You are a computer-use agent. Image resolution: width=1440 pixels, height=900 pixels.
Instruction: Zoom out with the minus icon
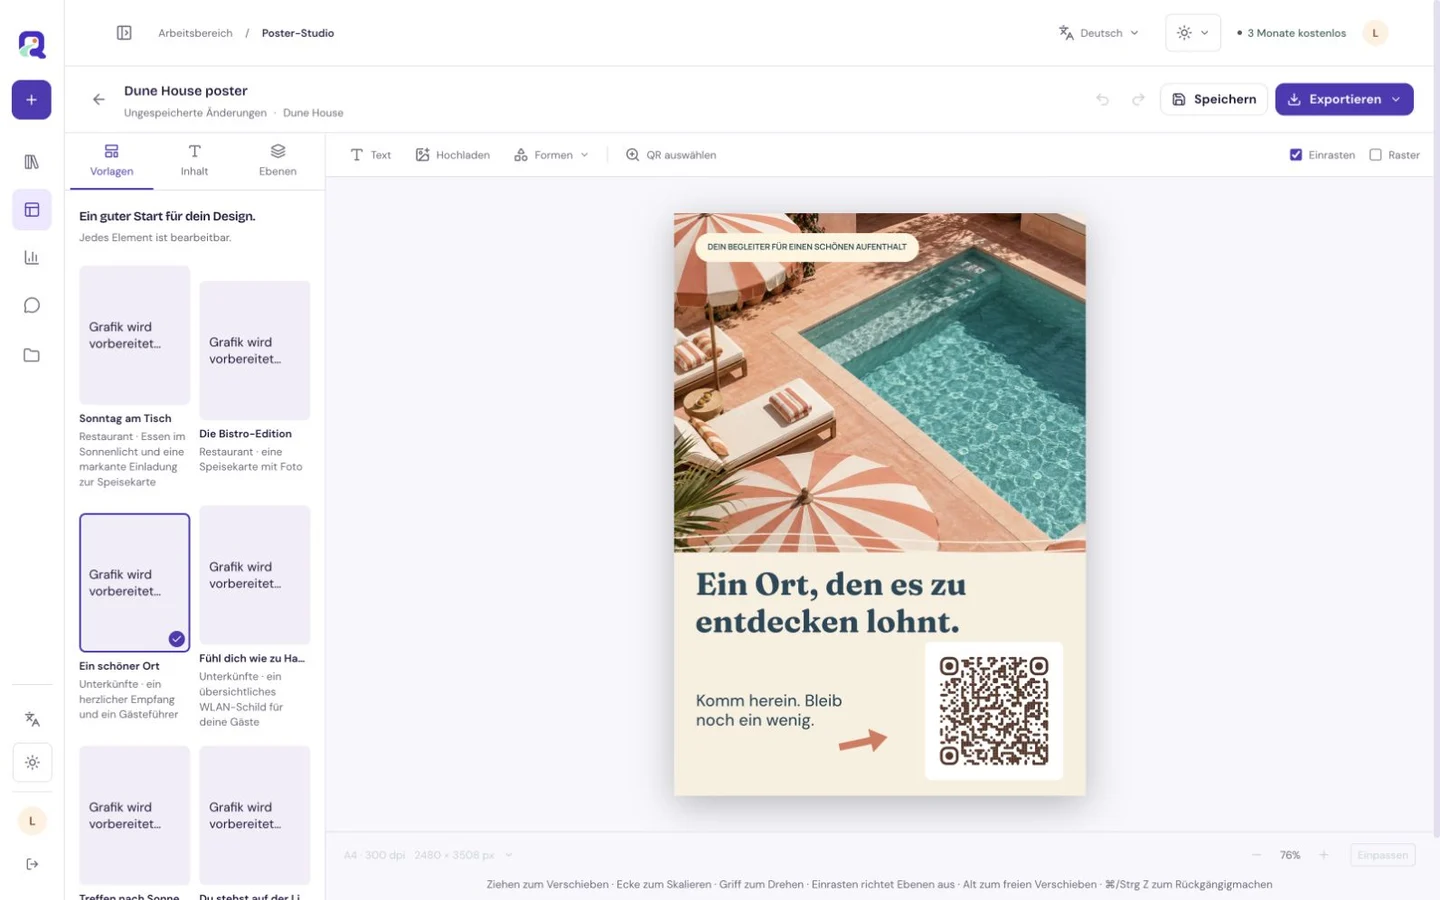point(1256,855)
